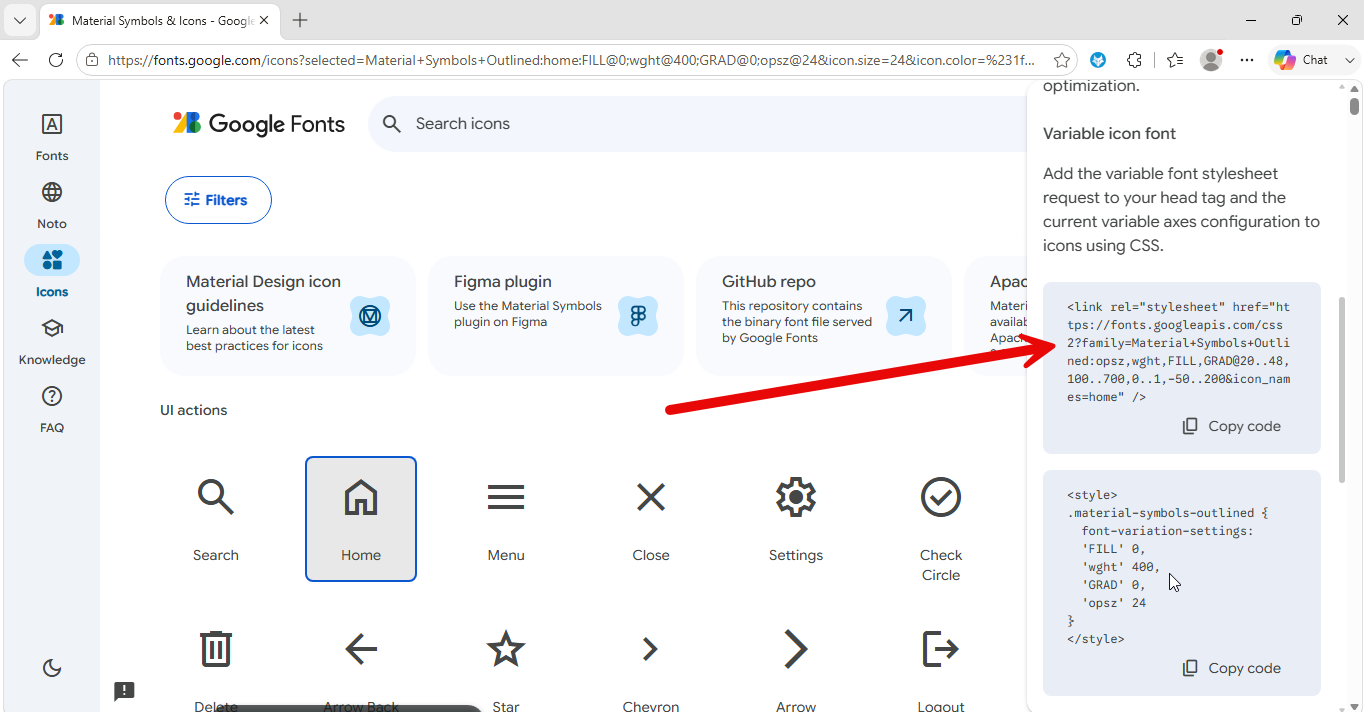Open a new browser tab
Image resolution: width=1364 pixels, height=712 pixels.
click(x=300, y=20)
